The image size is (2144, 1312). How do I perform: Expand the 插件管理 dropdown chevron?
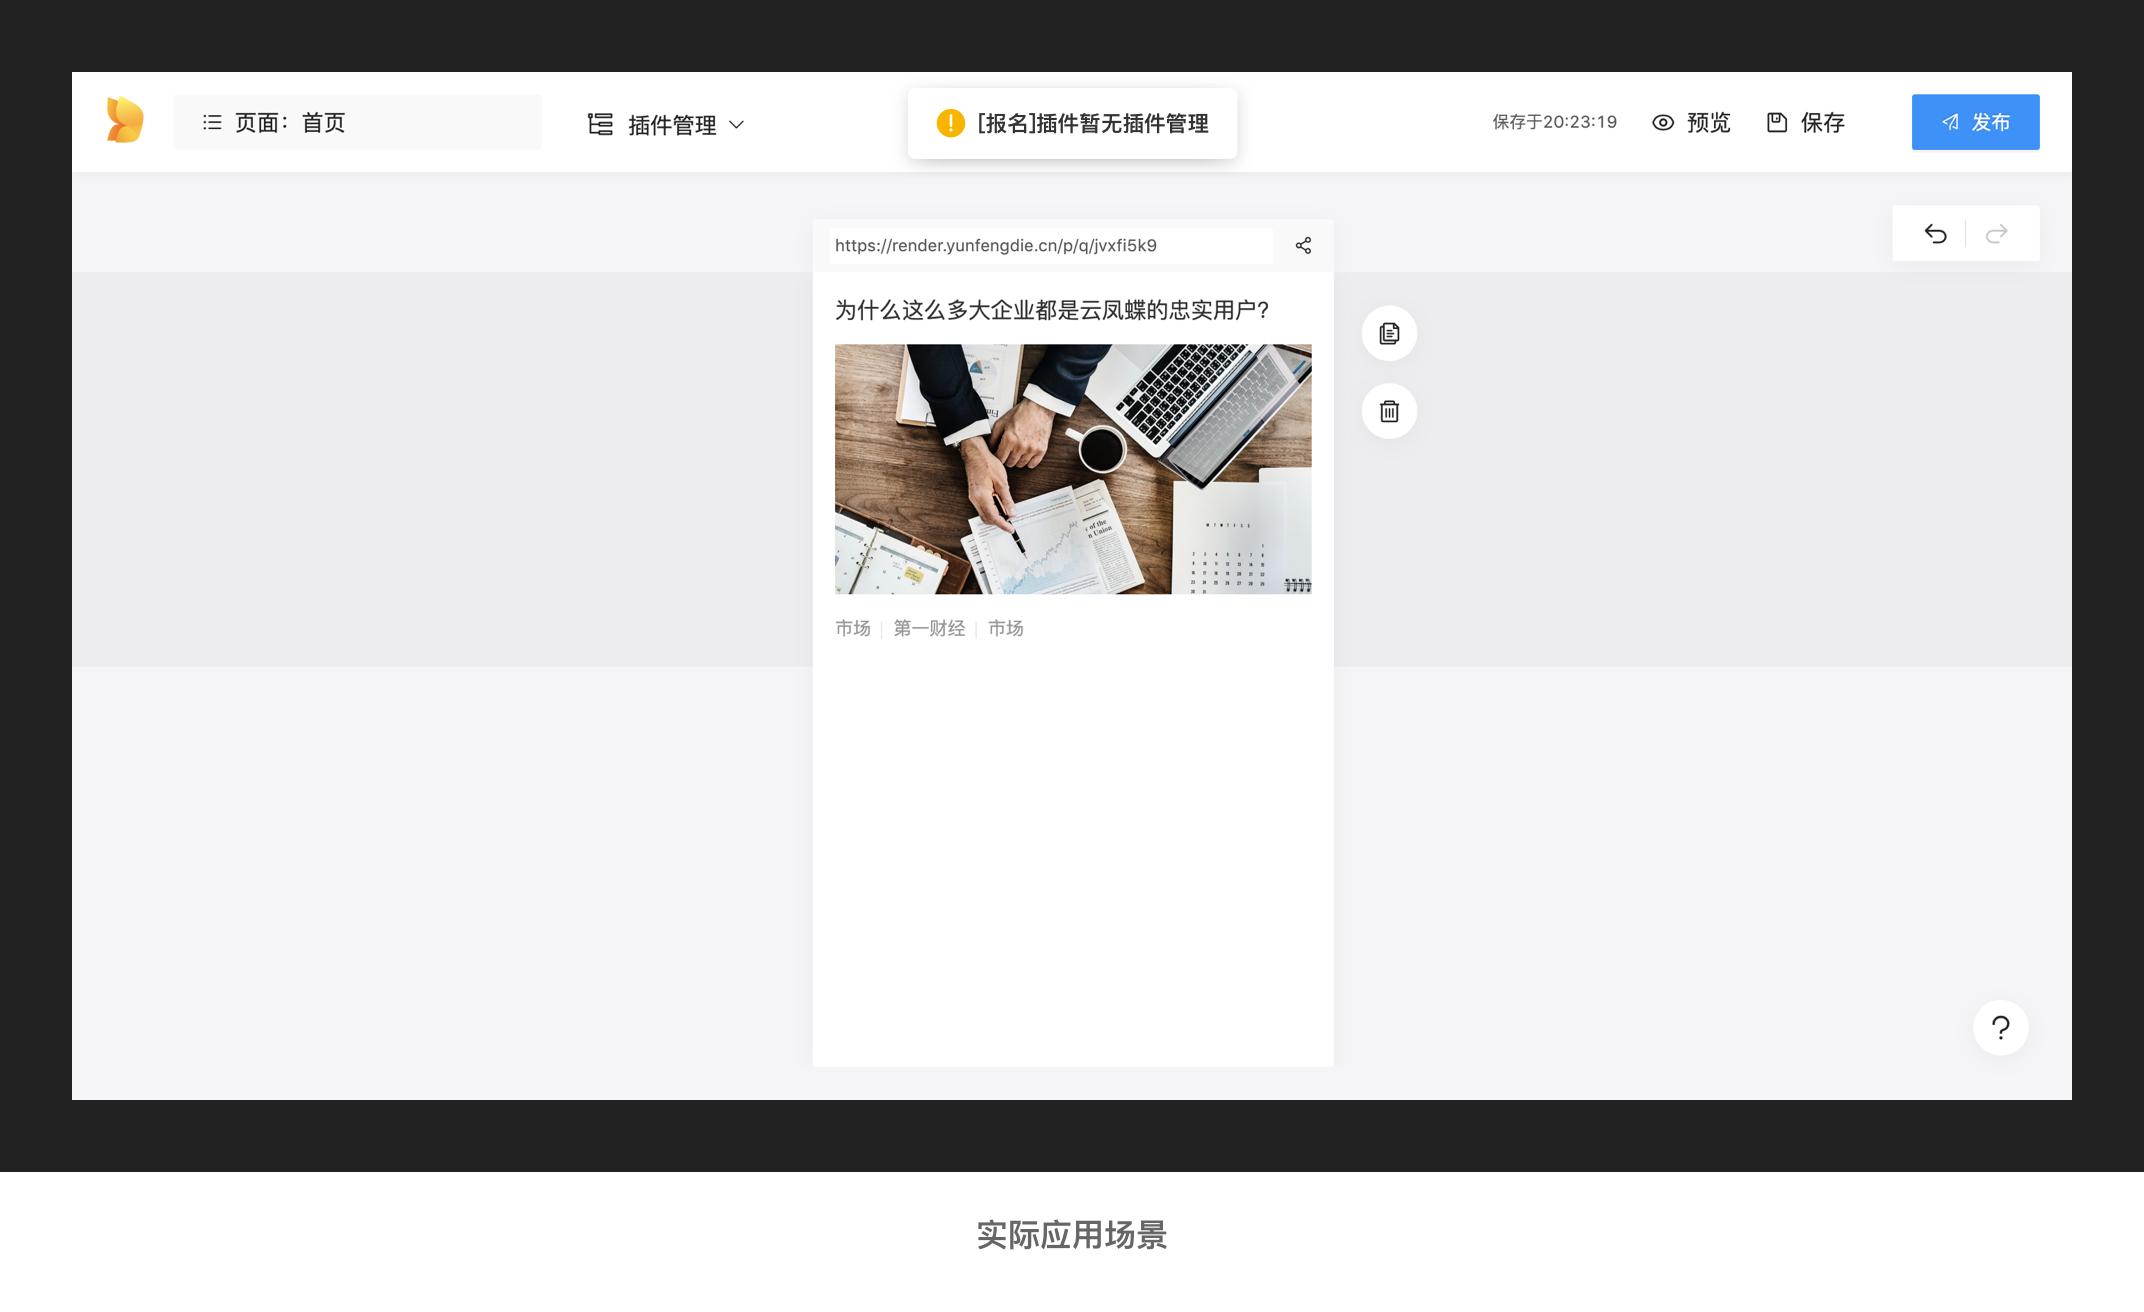coord(737,125)
